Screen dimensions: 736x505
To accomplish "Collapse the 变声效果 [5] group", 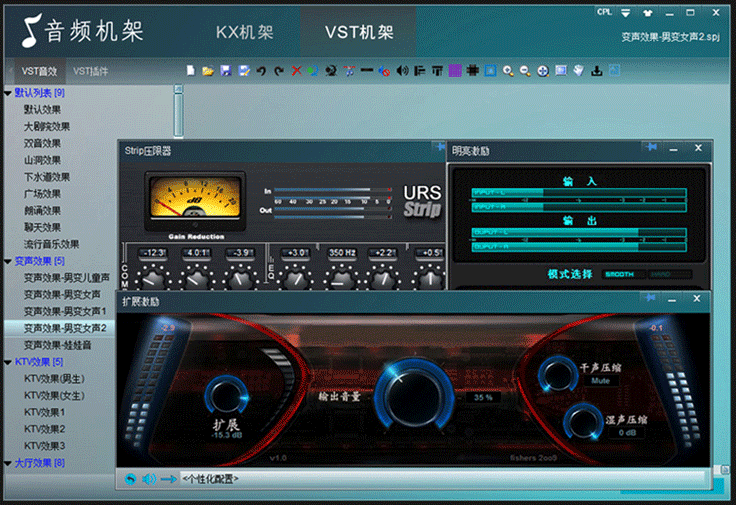I will point(8,261).
